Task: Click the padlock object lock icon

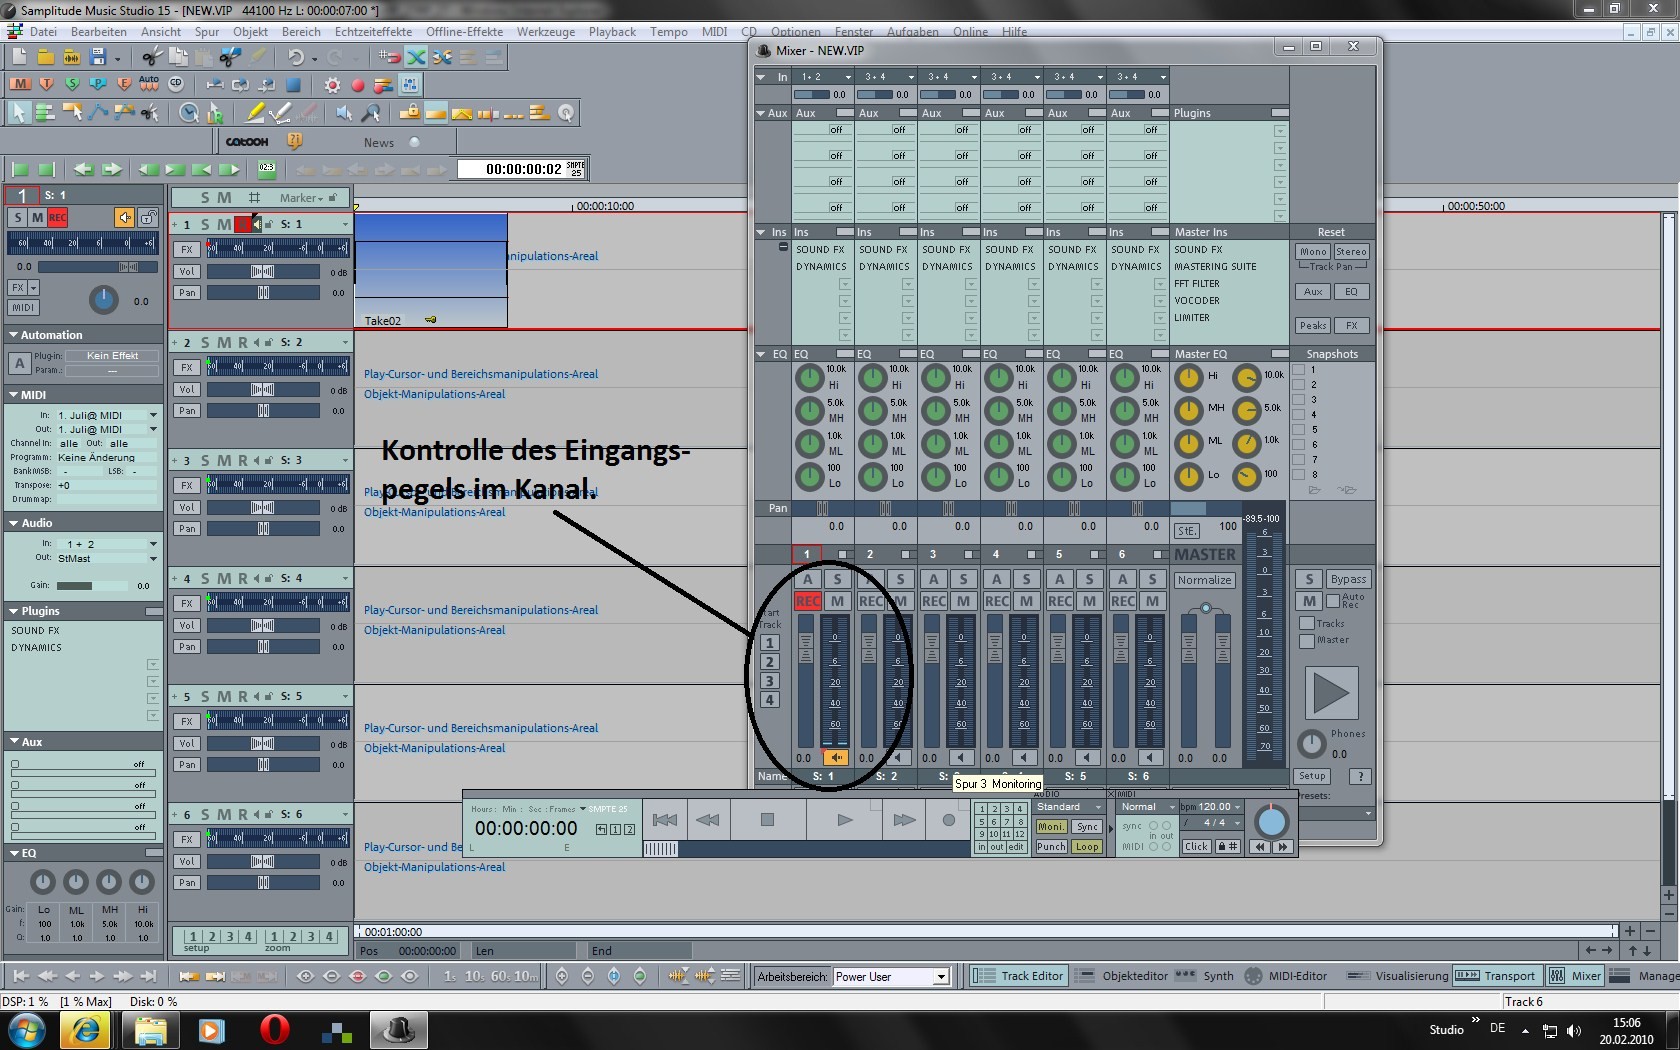Action: pos(409,113)
